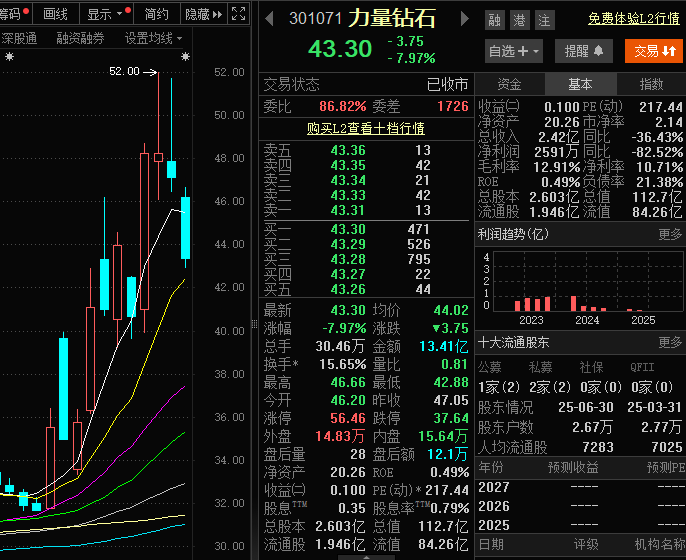Click the stock name 力量钻石
This screenshot has height=560, width=686.
point(392,18)
